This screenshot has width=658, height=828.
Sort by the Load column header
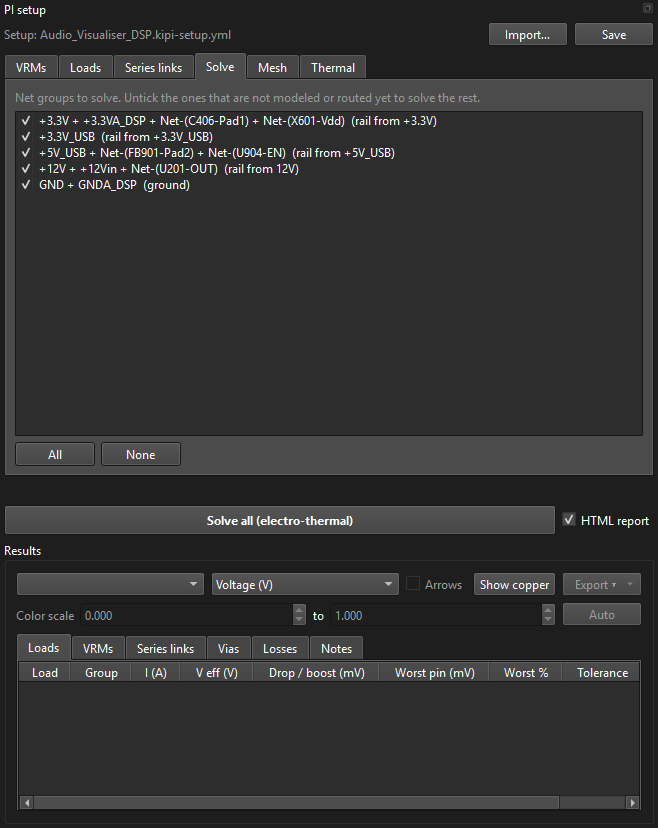coord(45,673)
